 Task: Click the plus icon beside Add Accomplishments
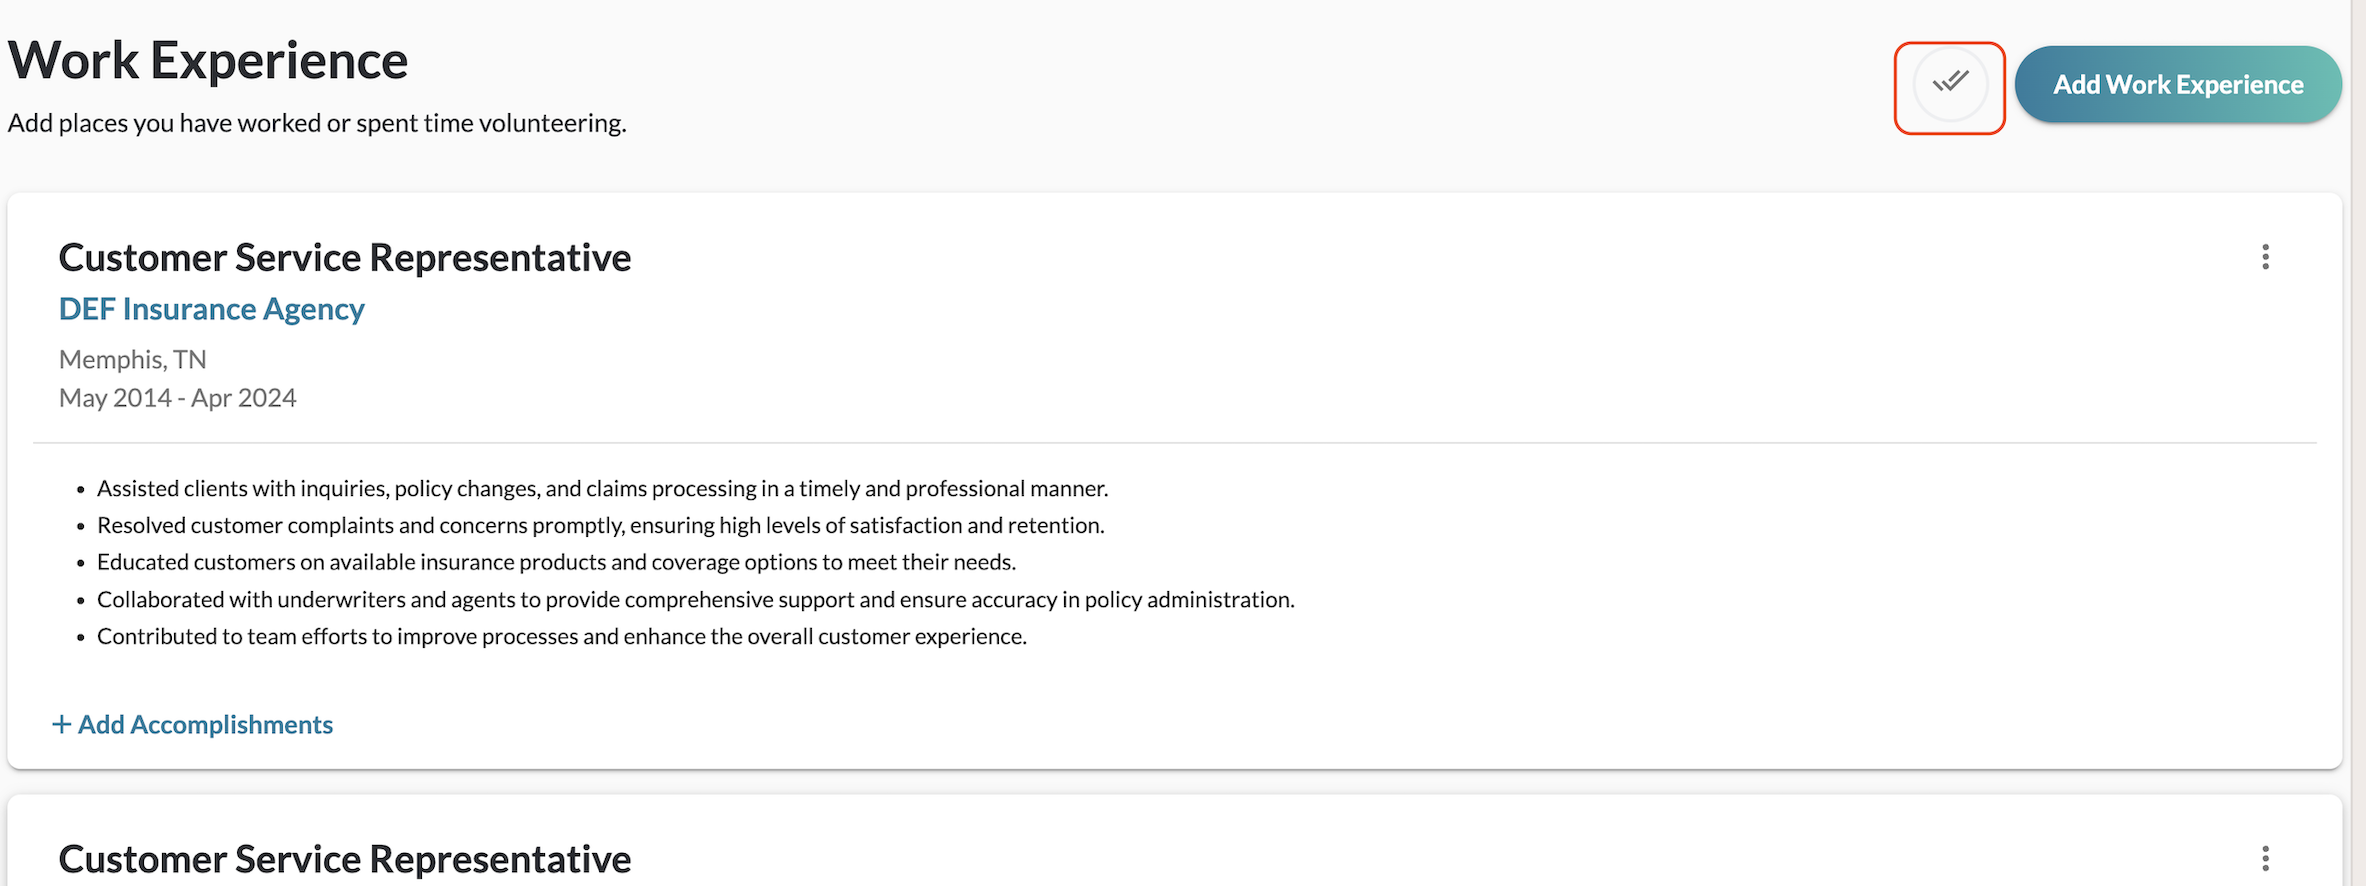tap(62, 724)
